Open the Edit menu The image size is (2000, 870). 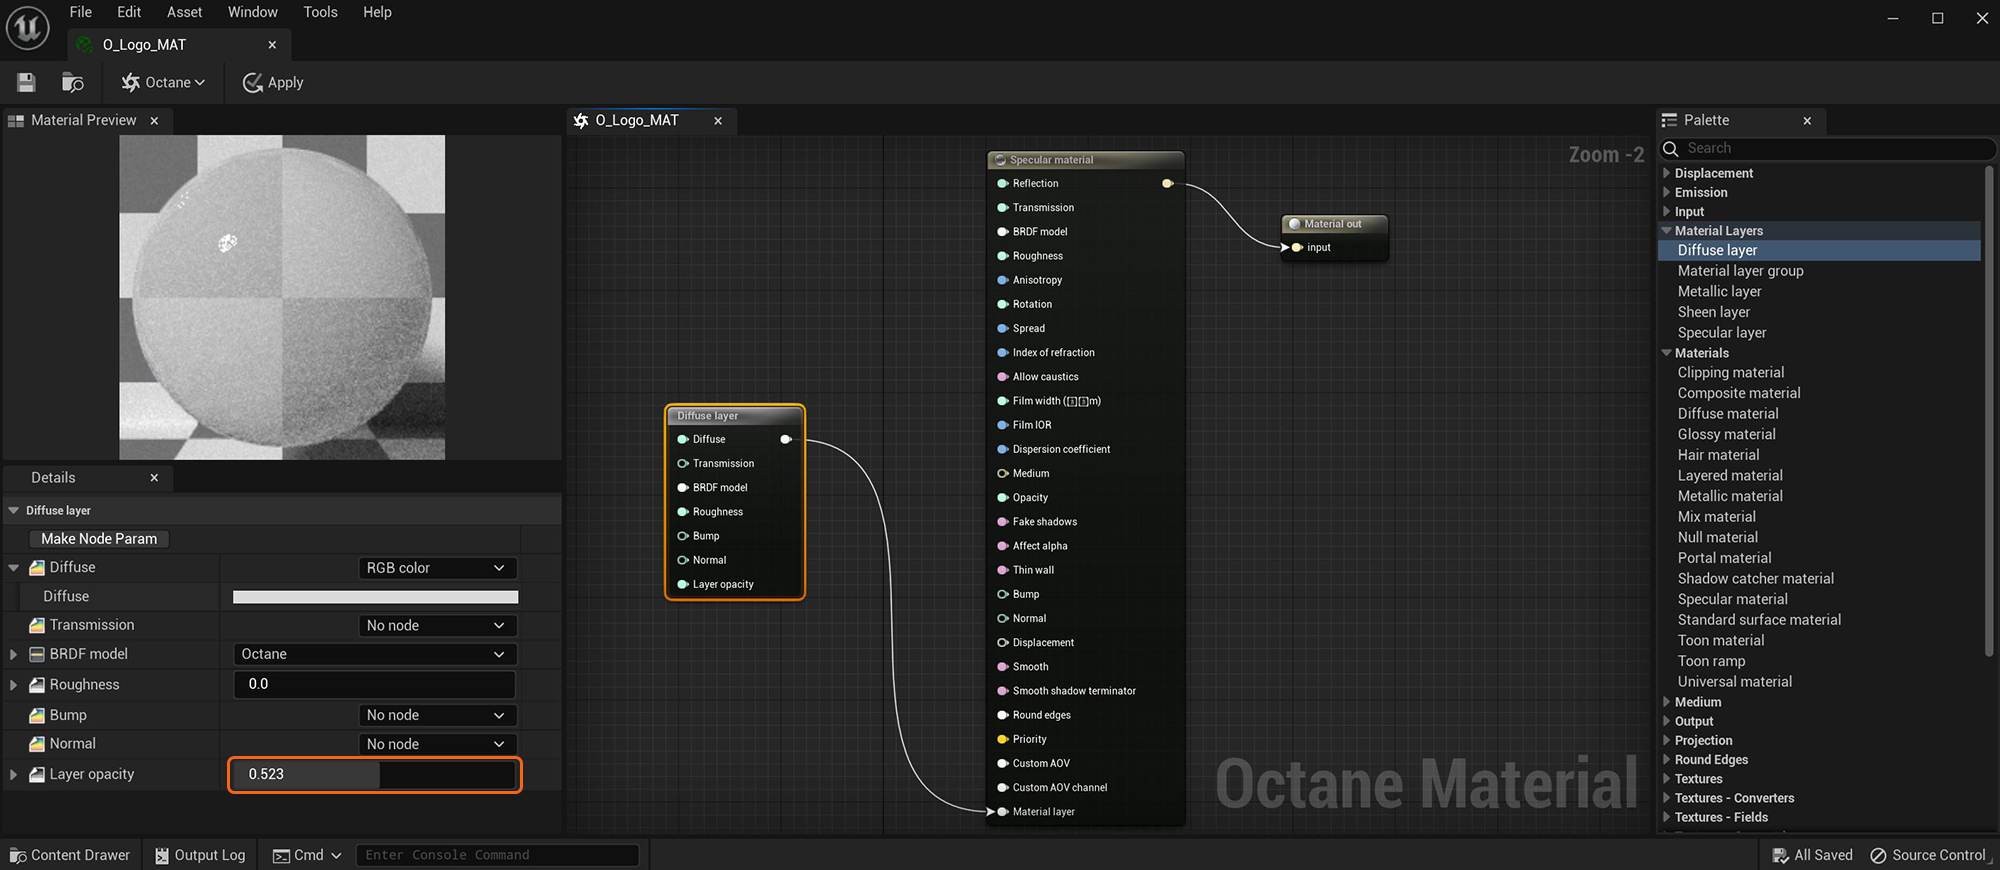click(129, 12)
